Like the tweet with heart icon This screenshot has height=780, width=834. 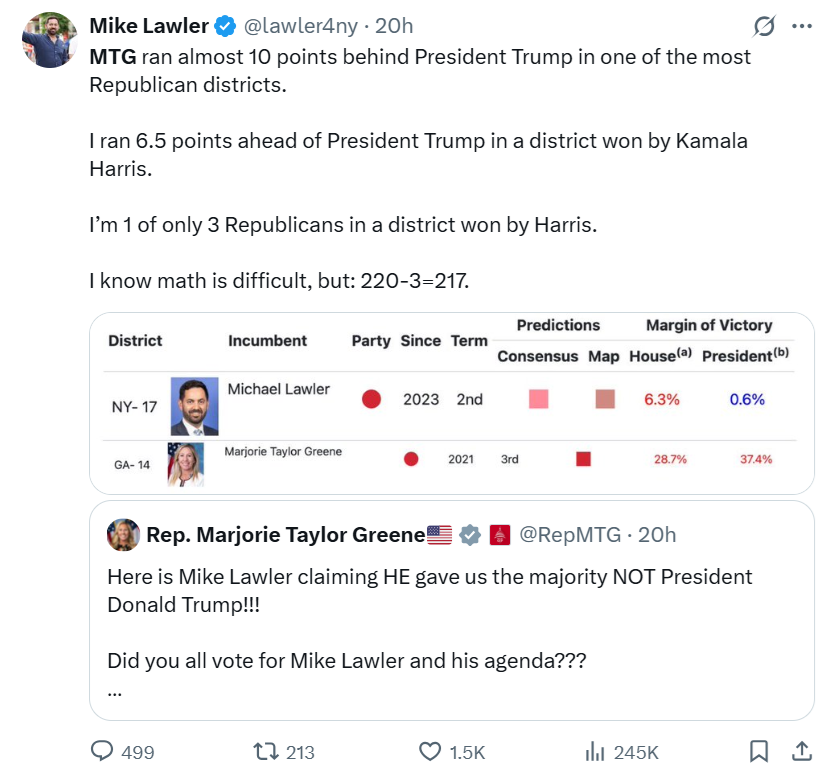pos(430,751)
